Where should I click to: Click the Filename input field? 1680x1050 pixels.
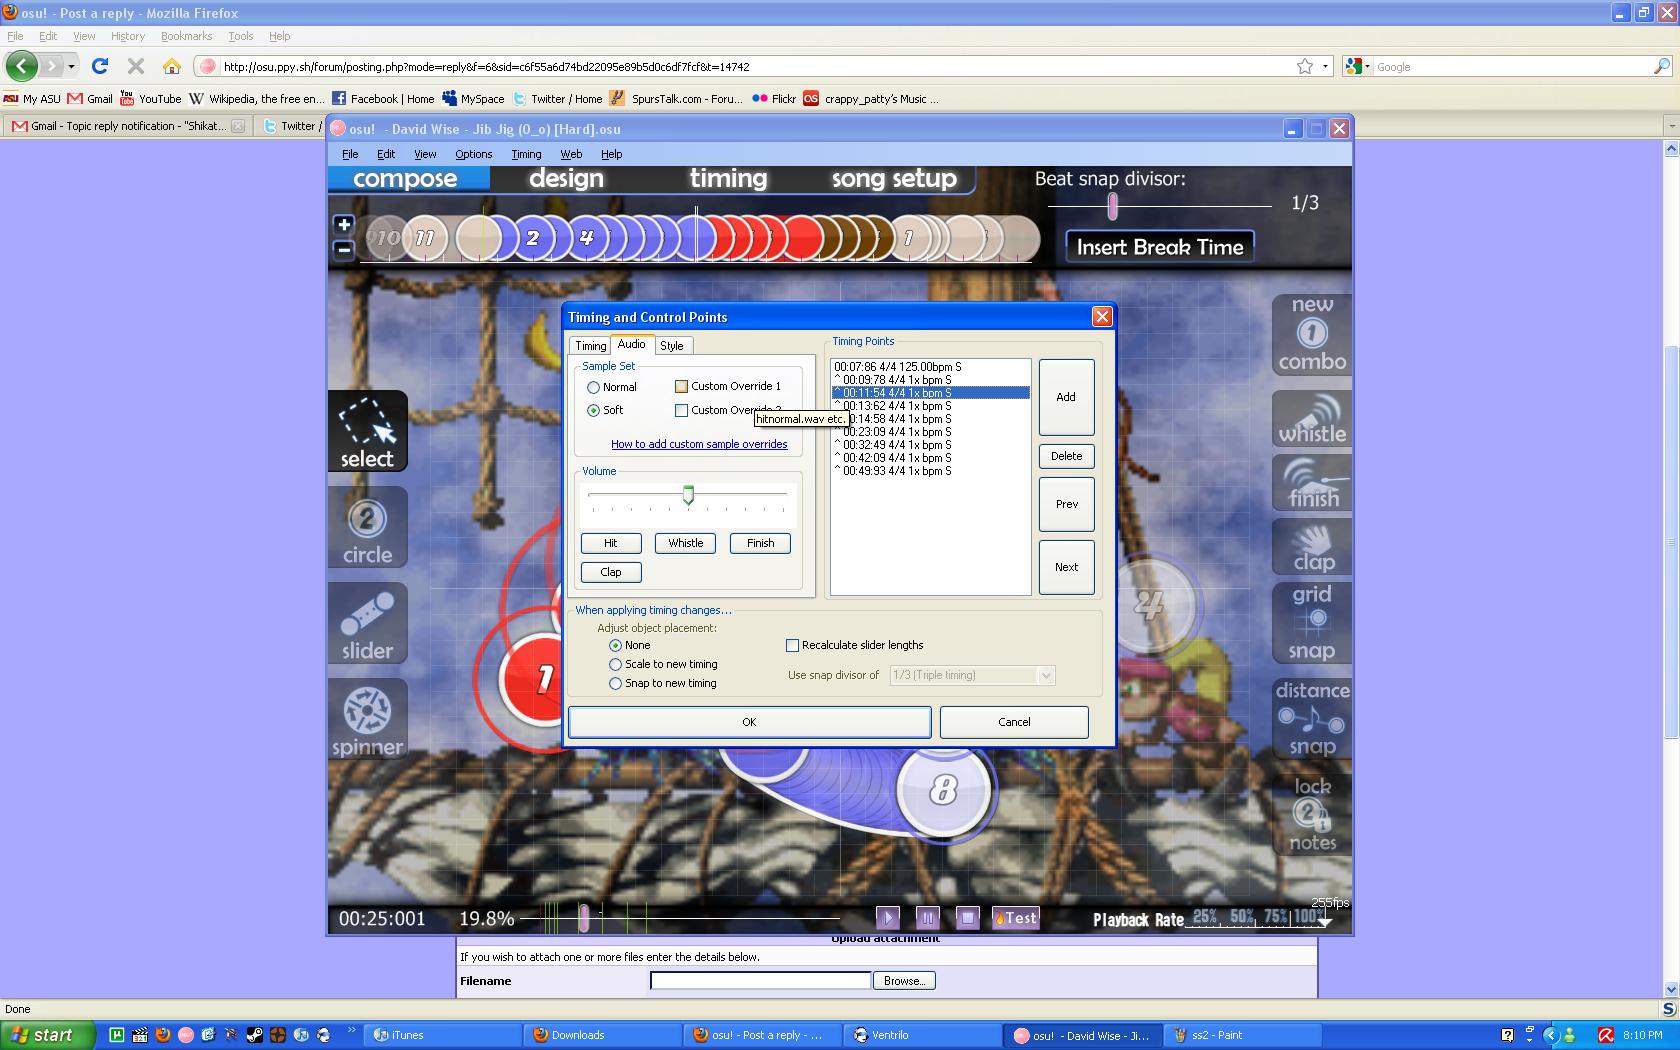click(x=760, y=981)
